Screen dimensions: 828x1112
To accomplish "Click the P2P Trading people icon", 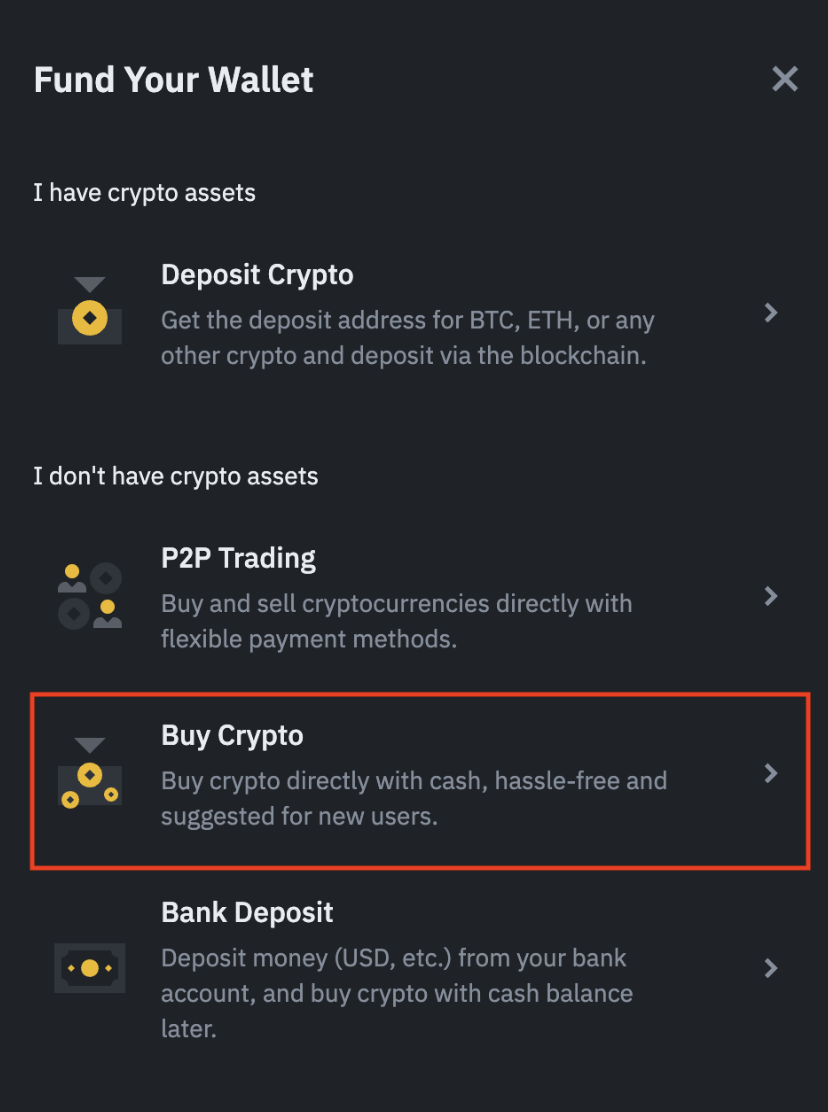I will [90, 596].
